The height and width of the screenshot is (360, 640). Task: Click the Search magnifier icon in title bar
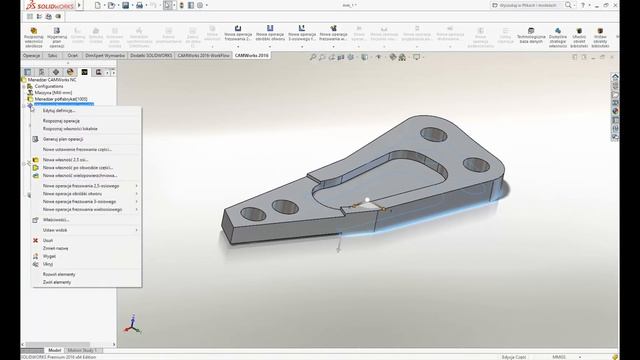(x=568, y=5)
